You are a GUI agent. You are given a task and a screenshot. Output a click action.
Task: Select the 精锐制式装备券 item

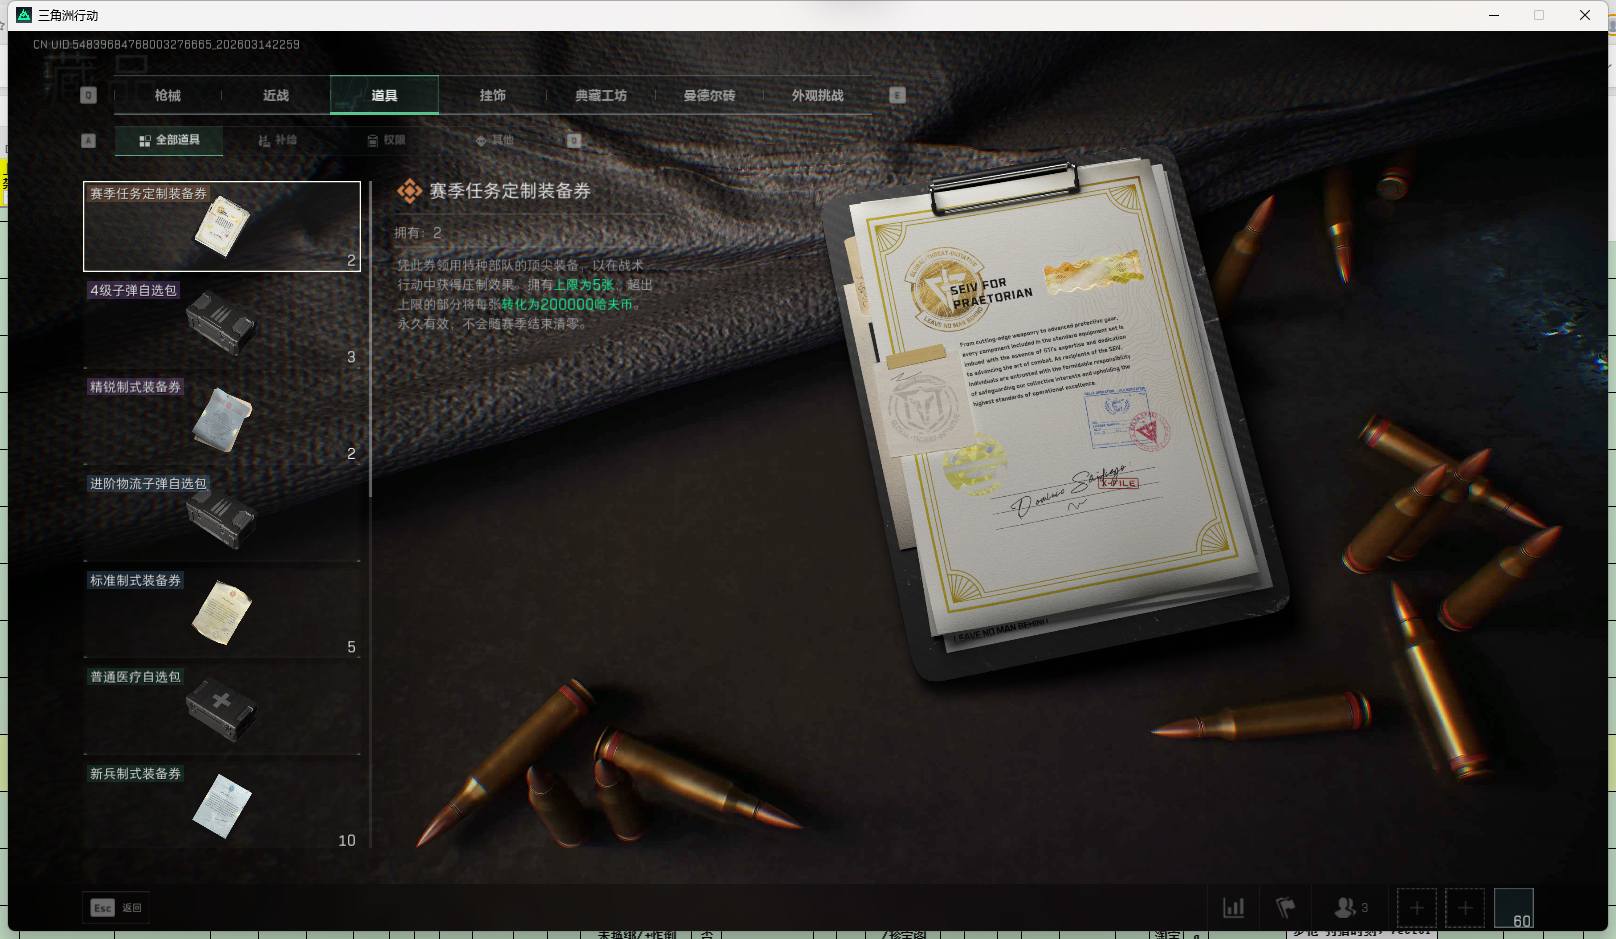point(222,420)
